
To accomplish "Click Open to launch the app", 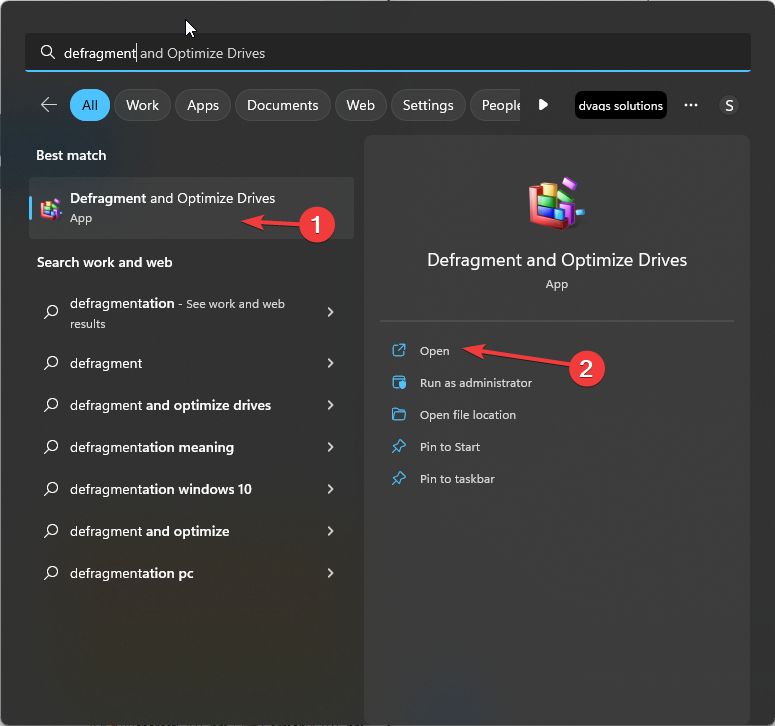I will click(x=434, y=351).
